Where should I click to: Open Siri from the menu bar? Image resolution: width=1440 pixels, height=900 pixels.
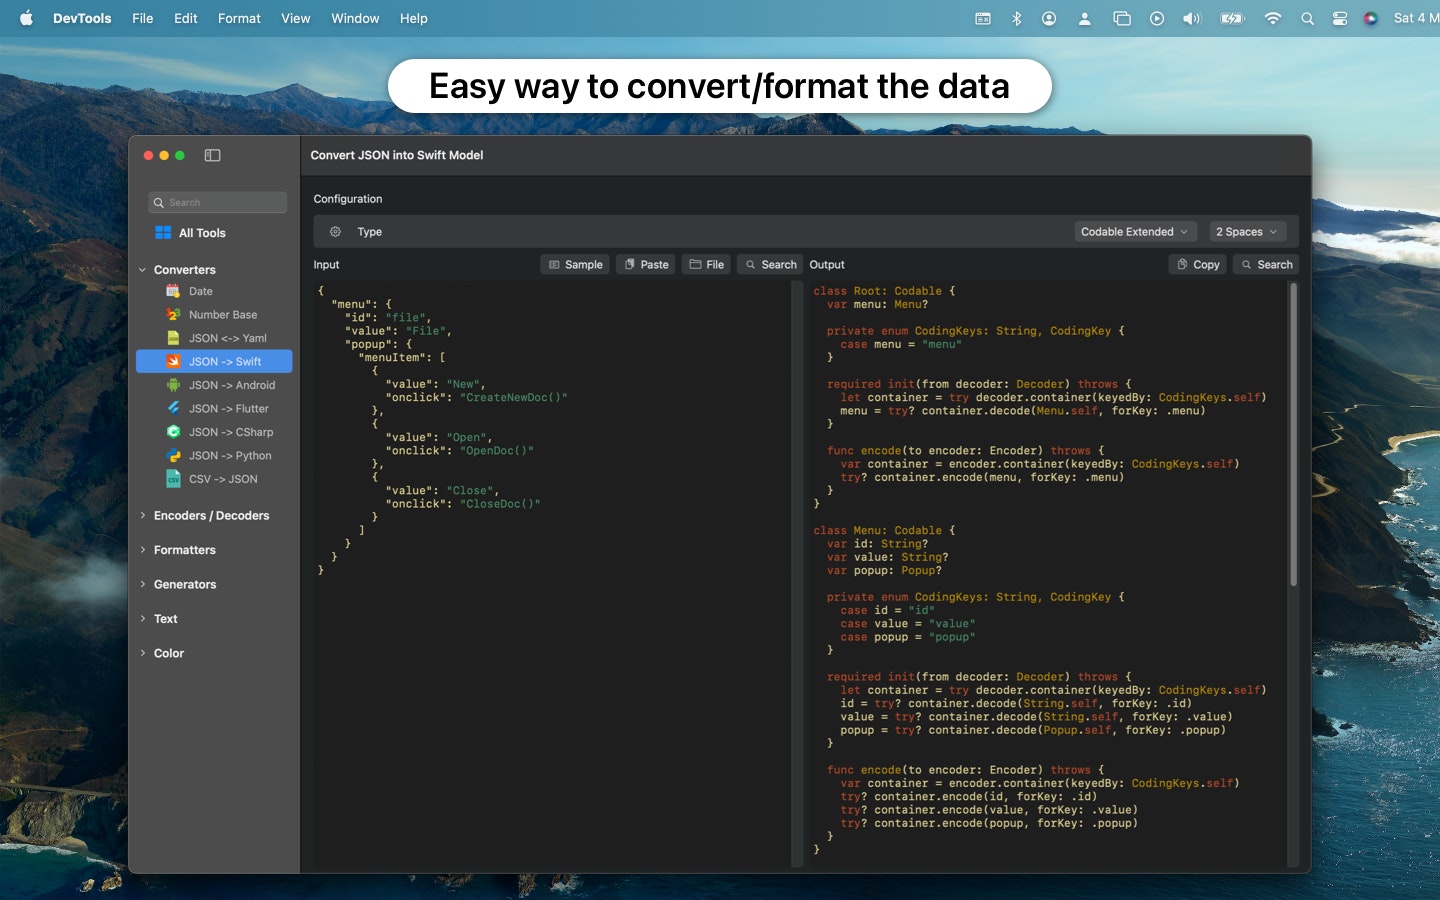1371,18
